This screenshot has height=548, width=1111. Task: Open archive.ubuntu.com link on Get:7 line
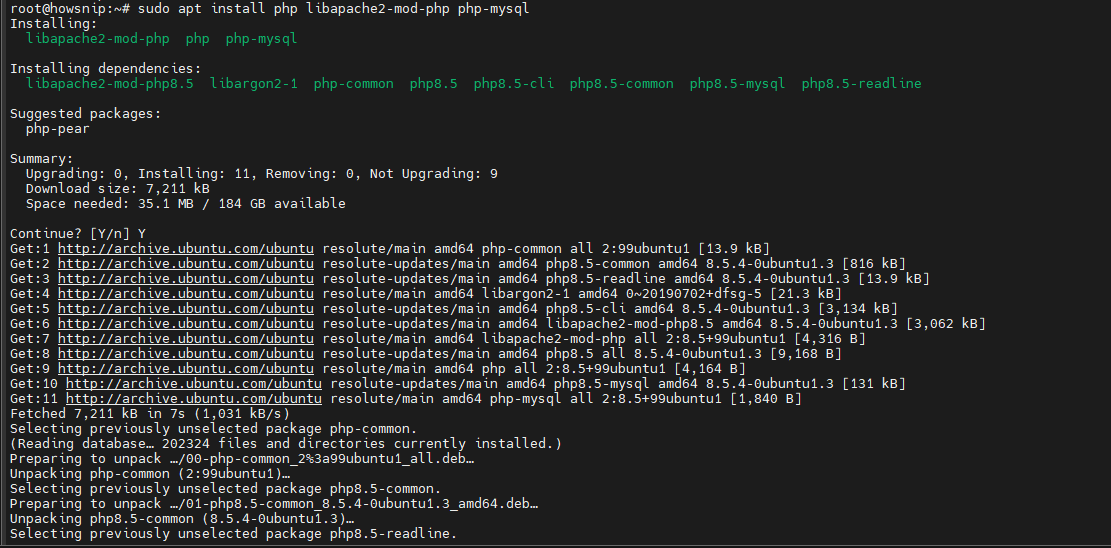click(x=186, y=339)
